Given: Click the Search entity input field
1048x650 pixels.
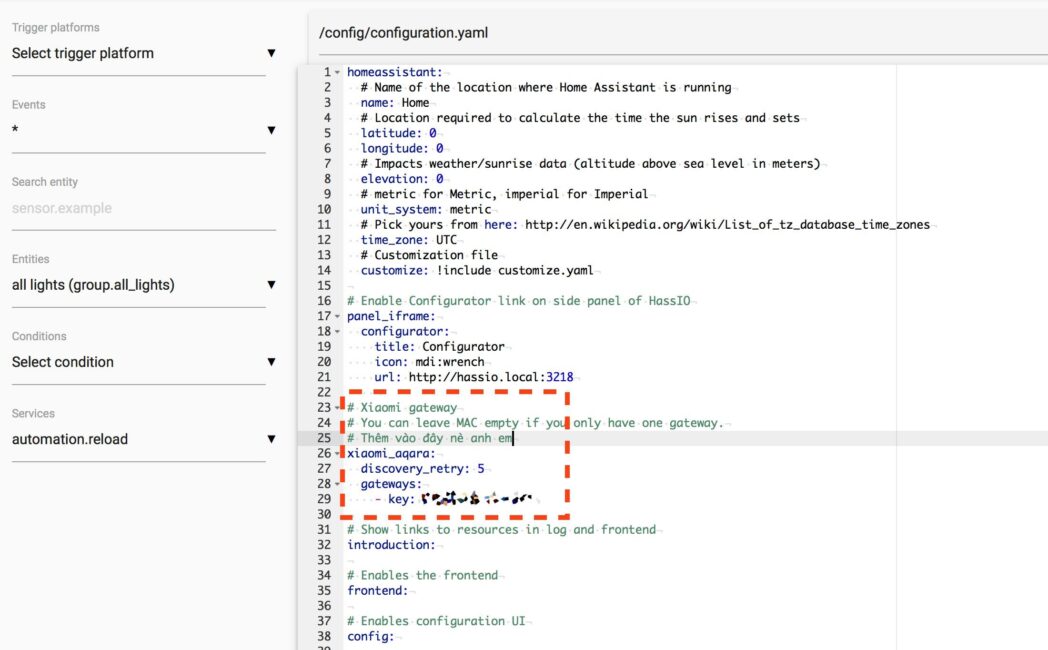Looking at the screenshot, I should [x=144, y=208].
